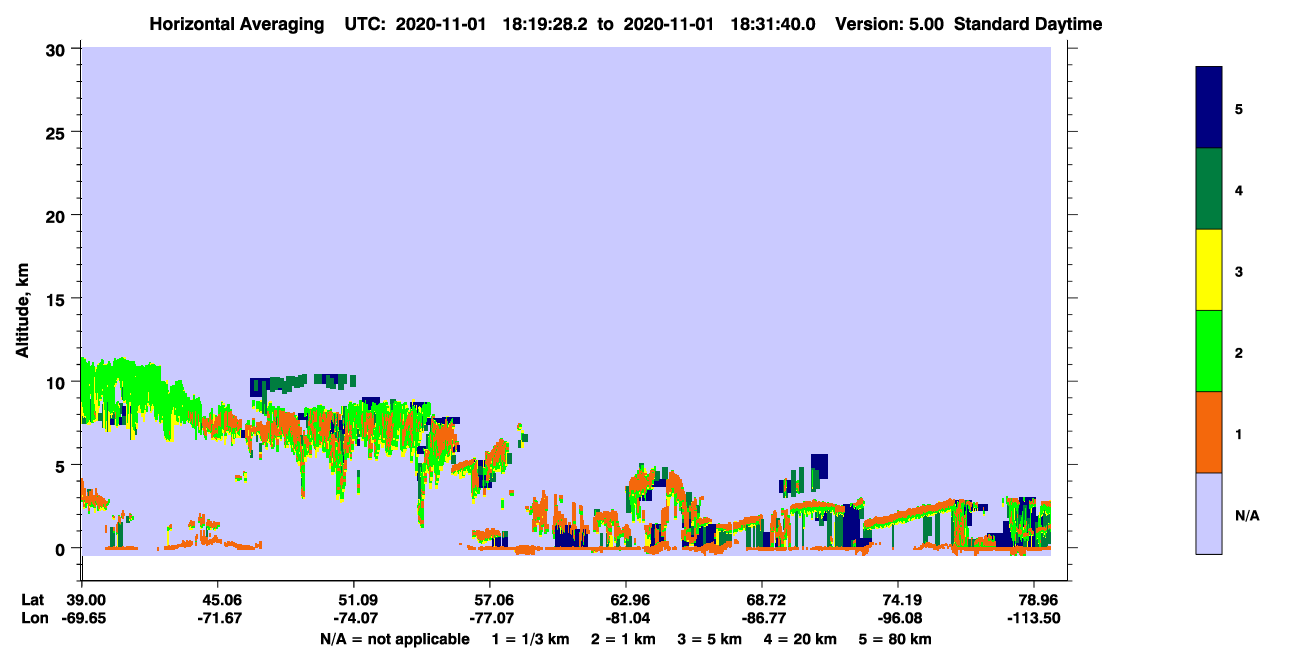Click the longitude value -96.08
Screen dimensions: 1300x667
click(899, 618)
